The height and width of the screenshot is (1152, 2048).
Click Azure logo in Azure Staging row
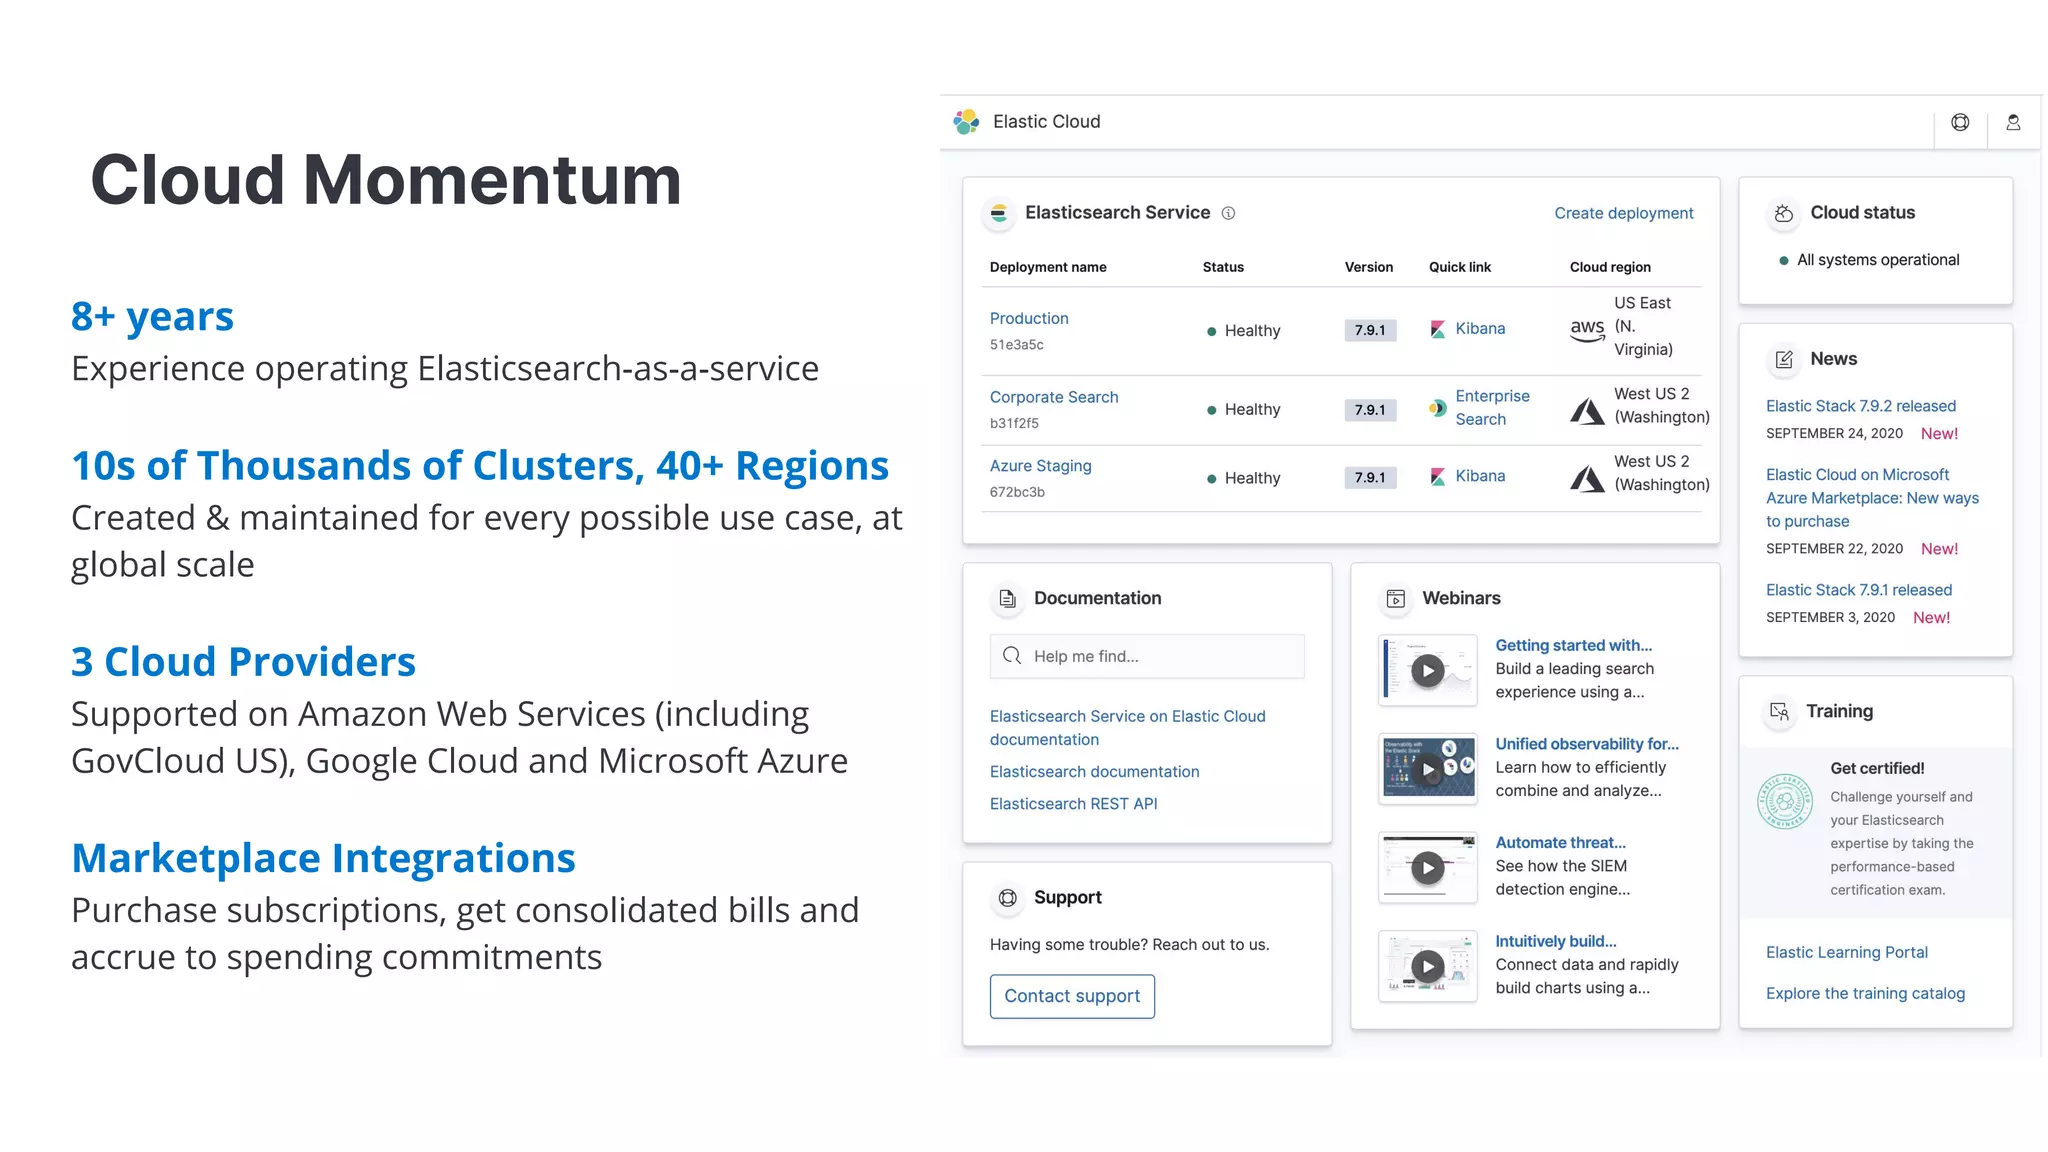click(x=1587, y=478)
